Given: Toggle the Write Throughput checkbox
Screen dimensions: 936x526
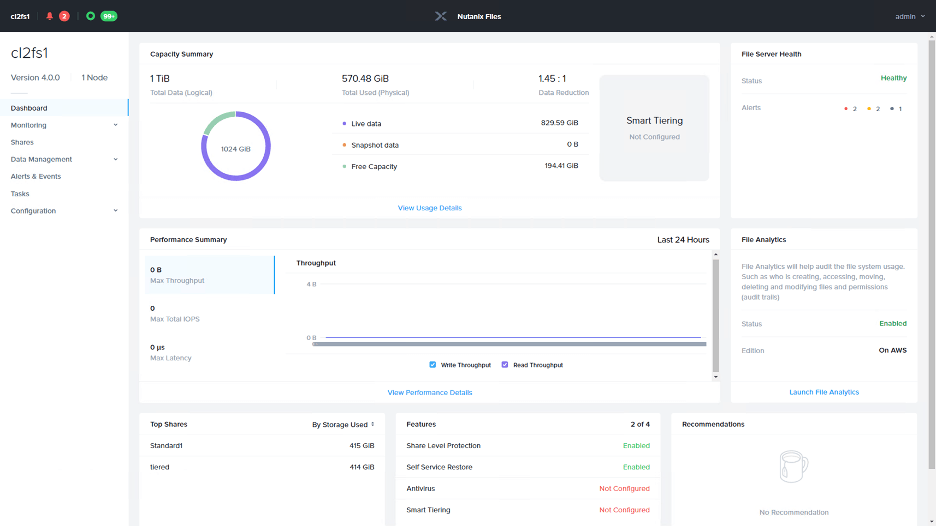Looking at the screenshot, I should click(x=433, y=365).
